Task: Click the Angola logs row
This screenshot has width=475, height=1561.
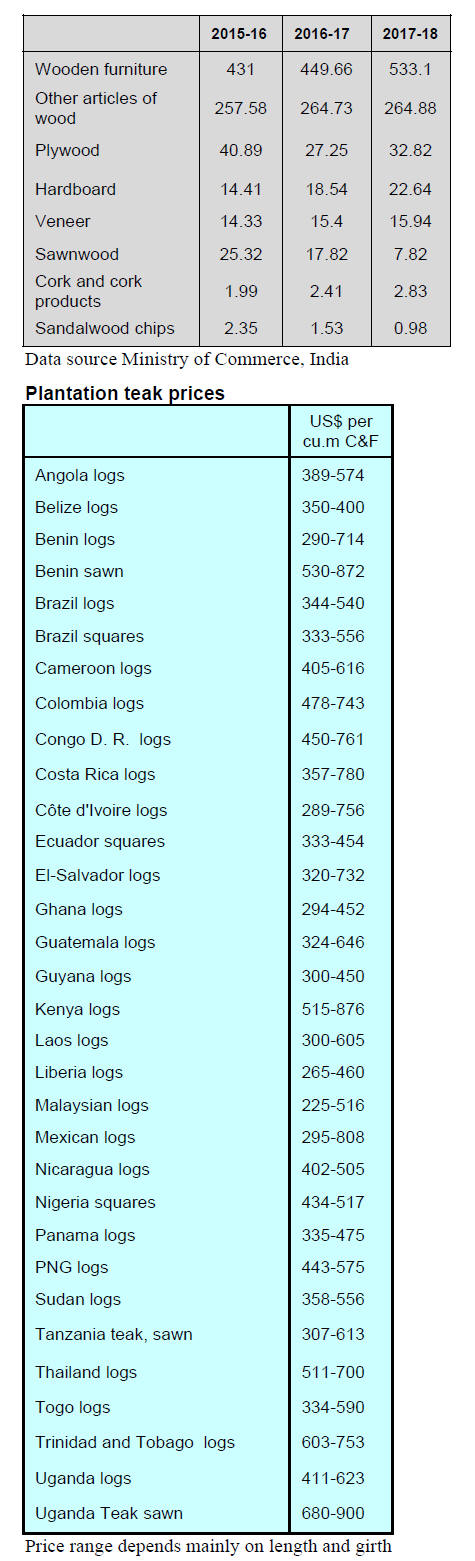Action: point(208,475)
